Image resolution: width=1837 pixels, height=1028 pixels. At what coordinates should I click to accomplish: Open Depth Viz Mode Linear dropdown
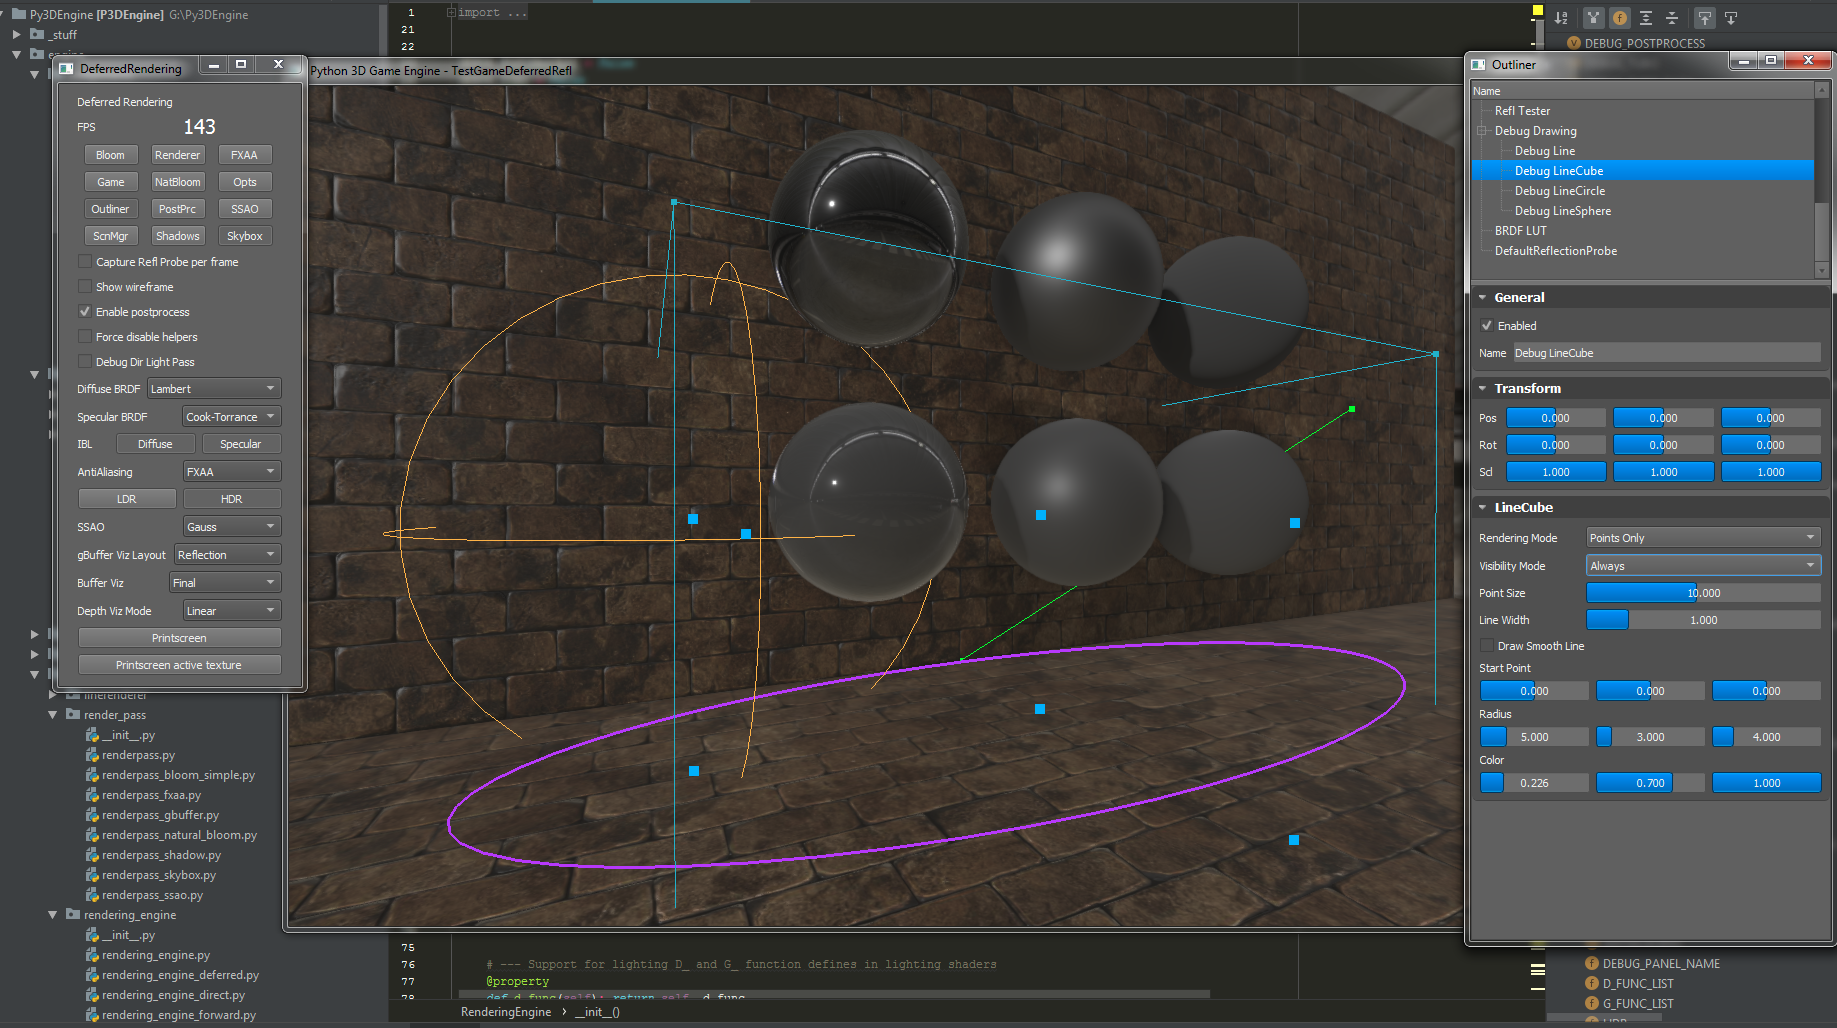pyautogui.click(x=231, y=610)
